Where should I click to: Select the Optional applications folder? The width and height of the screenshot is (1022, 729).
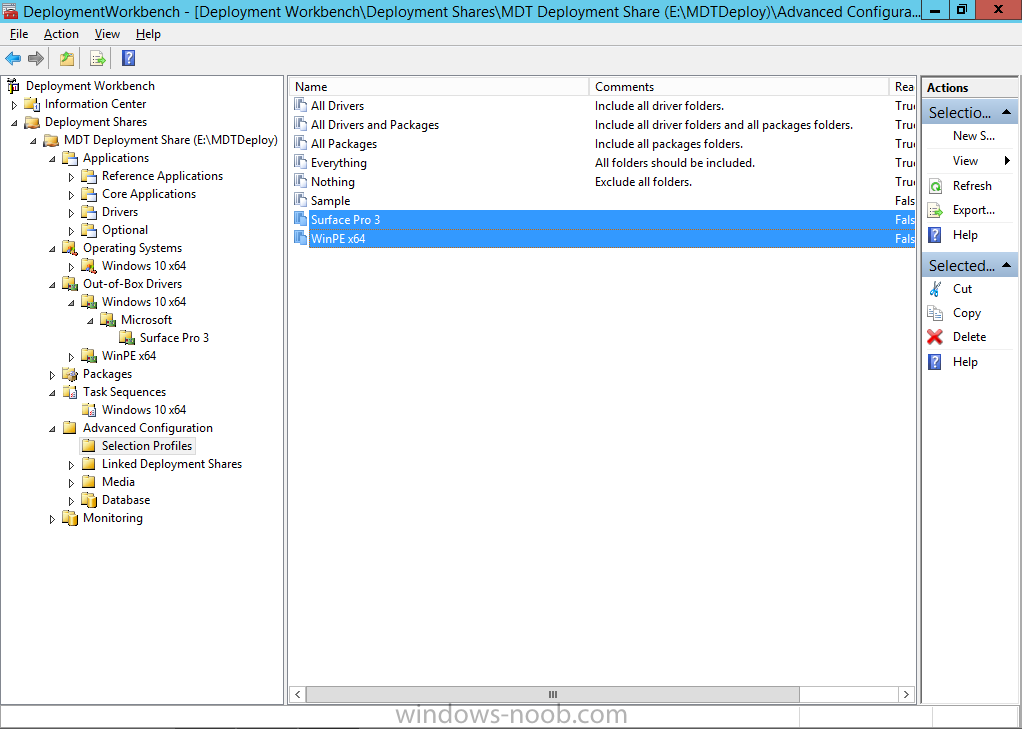[124, 230]
